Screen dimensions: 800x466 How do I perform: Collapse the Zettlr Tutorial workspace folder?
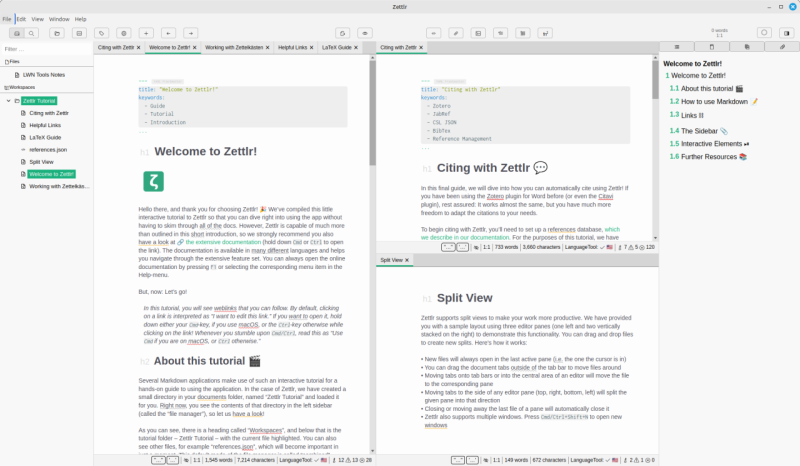point(8,101)
